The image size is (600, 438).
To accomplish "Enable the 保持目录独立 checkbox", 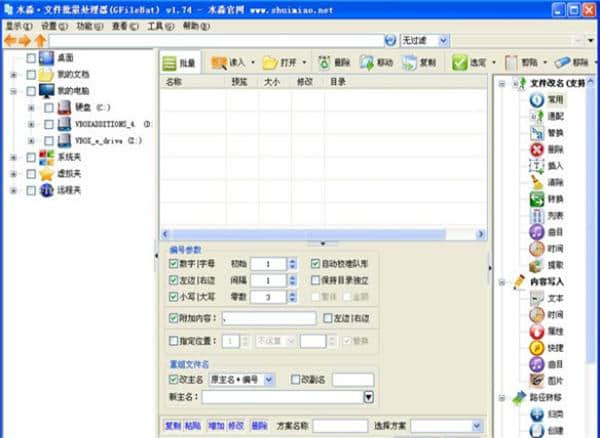I will coord(316,281).
